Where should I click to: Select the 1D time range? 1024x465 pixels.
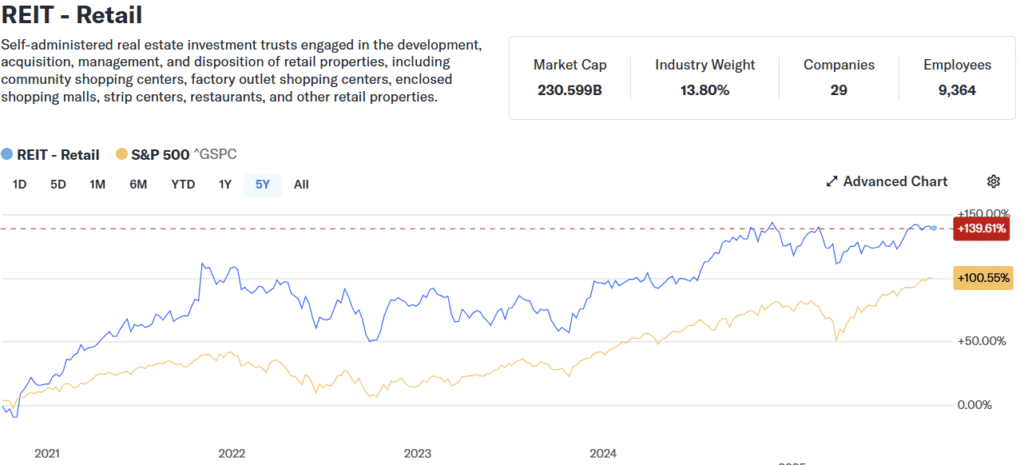point(19,184)
